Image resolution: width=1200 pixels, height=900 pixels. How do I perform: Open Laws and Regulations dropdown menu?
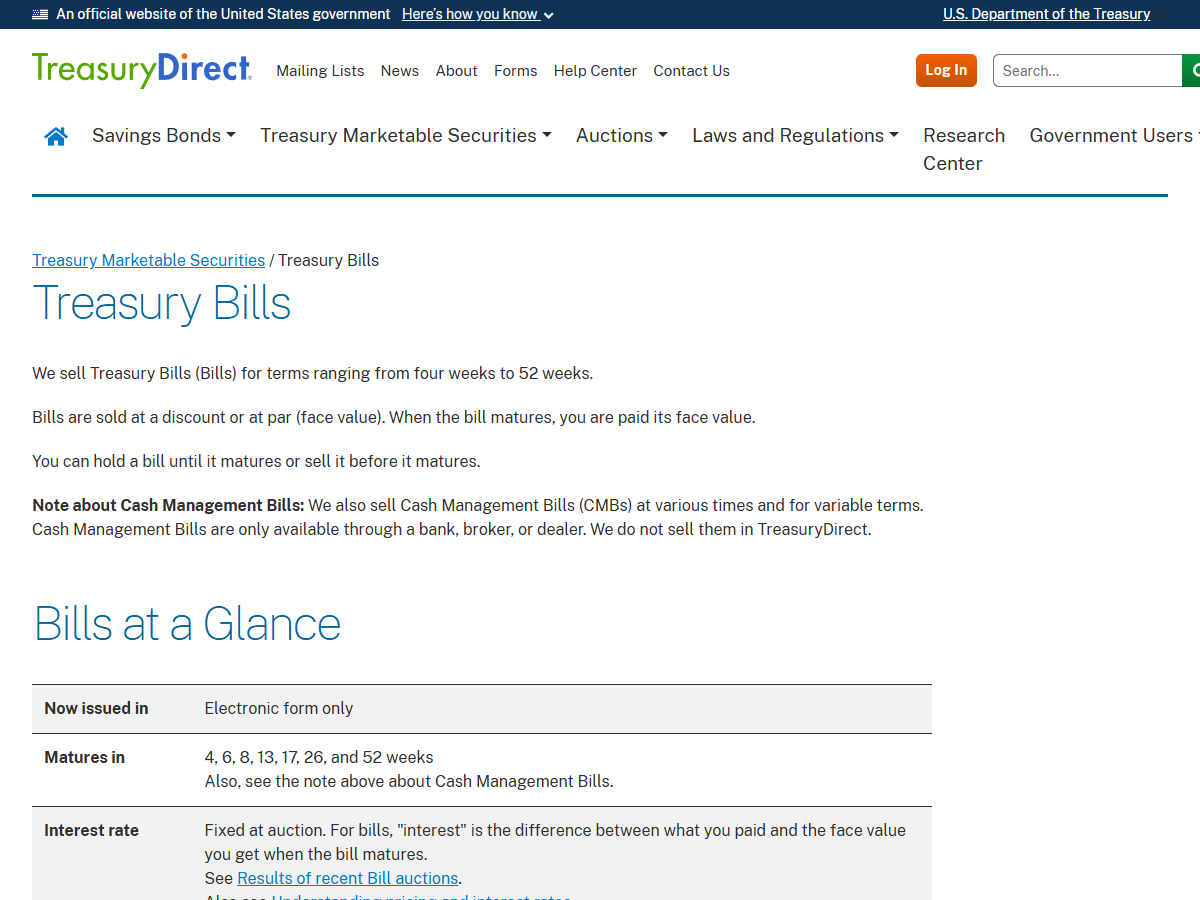[795, 135]
